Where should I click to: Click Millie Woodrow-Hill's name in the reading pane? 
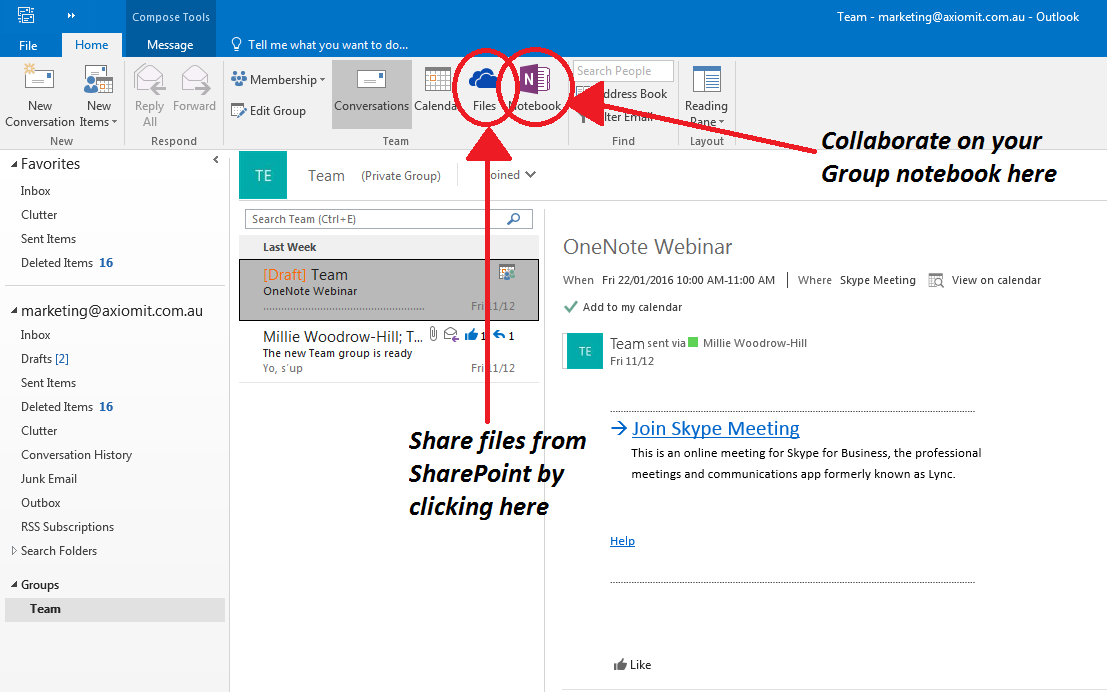[755, 343]
